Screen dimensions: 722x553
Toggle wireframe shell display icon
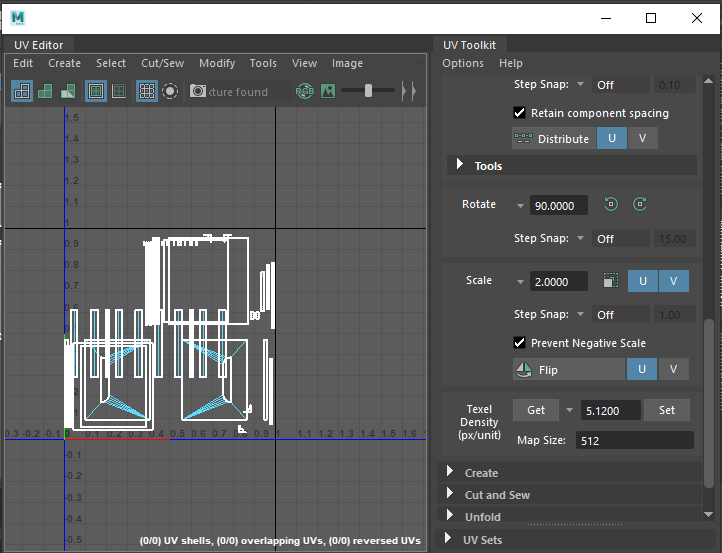[x=21, y=91]
